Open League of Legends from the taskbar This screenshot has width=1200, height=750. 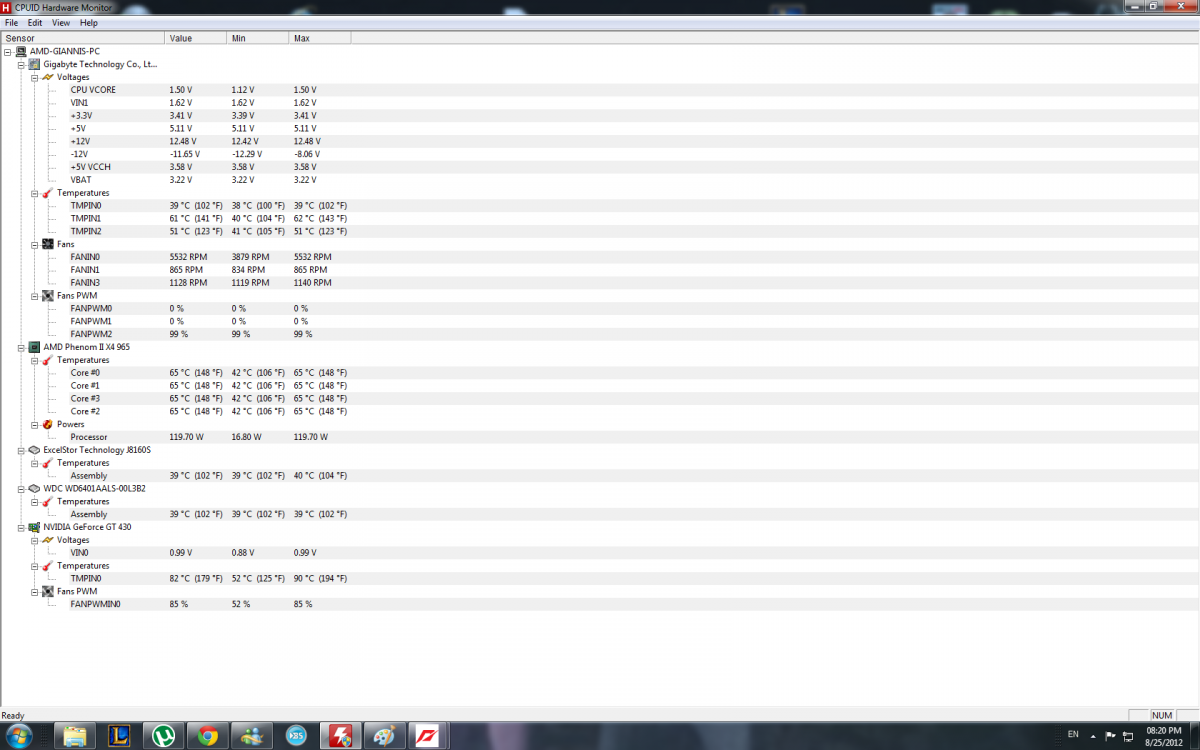[119, 736]
